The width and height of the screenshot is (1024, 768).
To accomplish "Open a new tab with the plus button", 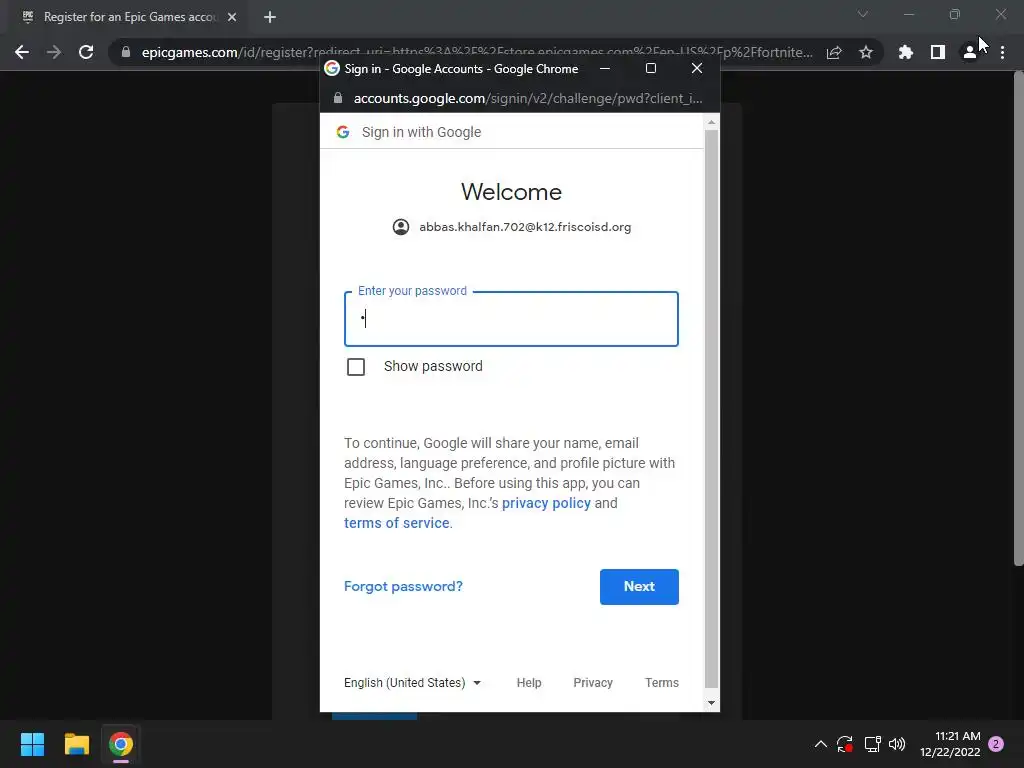I will [x=270, y=17].
